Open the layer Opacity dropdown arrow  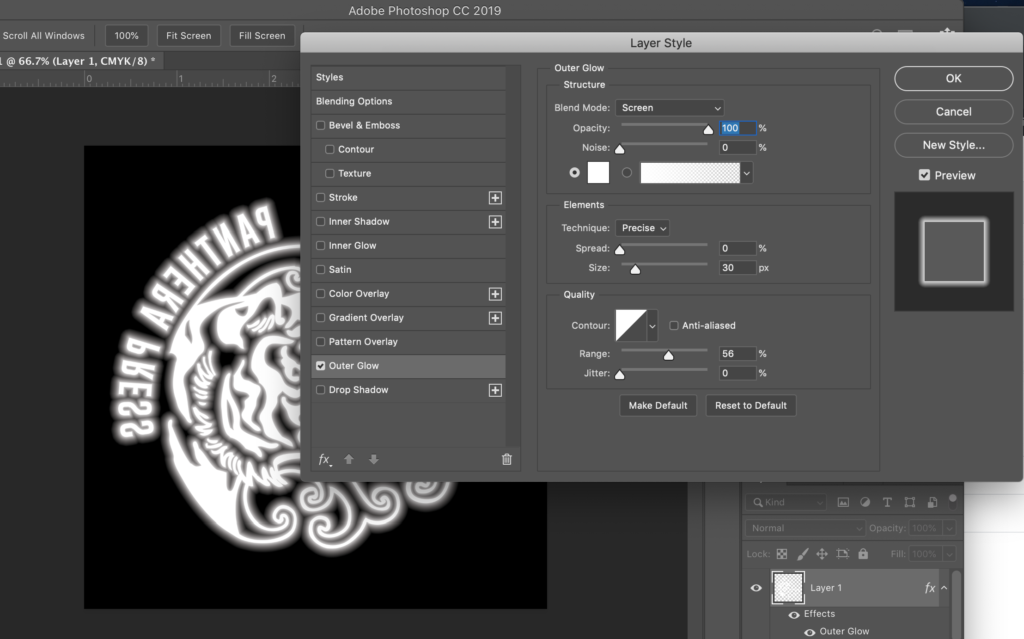click(x=949, y=528)
